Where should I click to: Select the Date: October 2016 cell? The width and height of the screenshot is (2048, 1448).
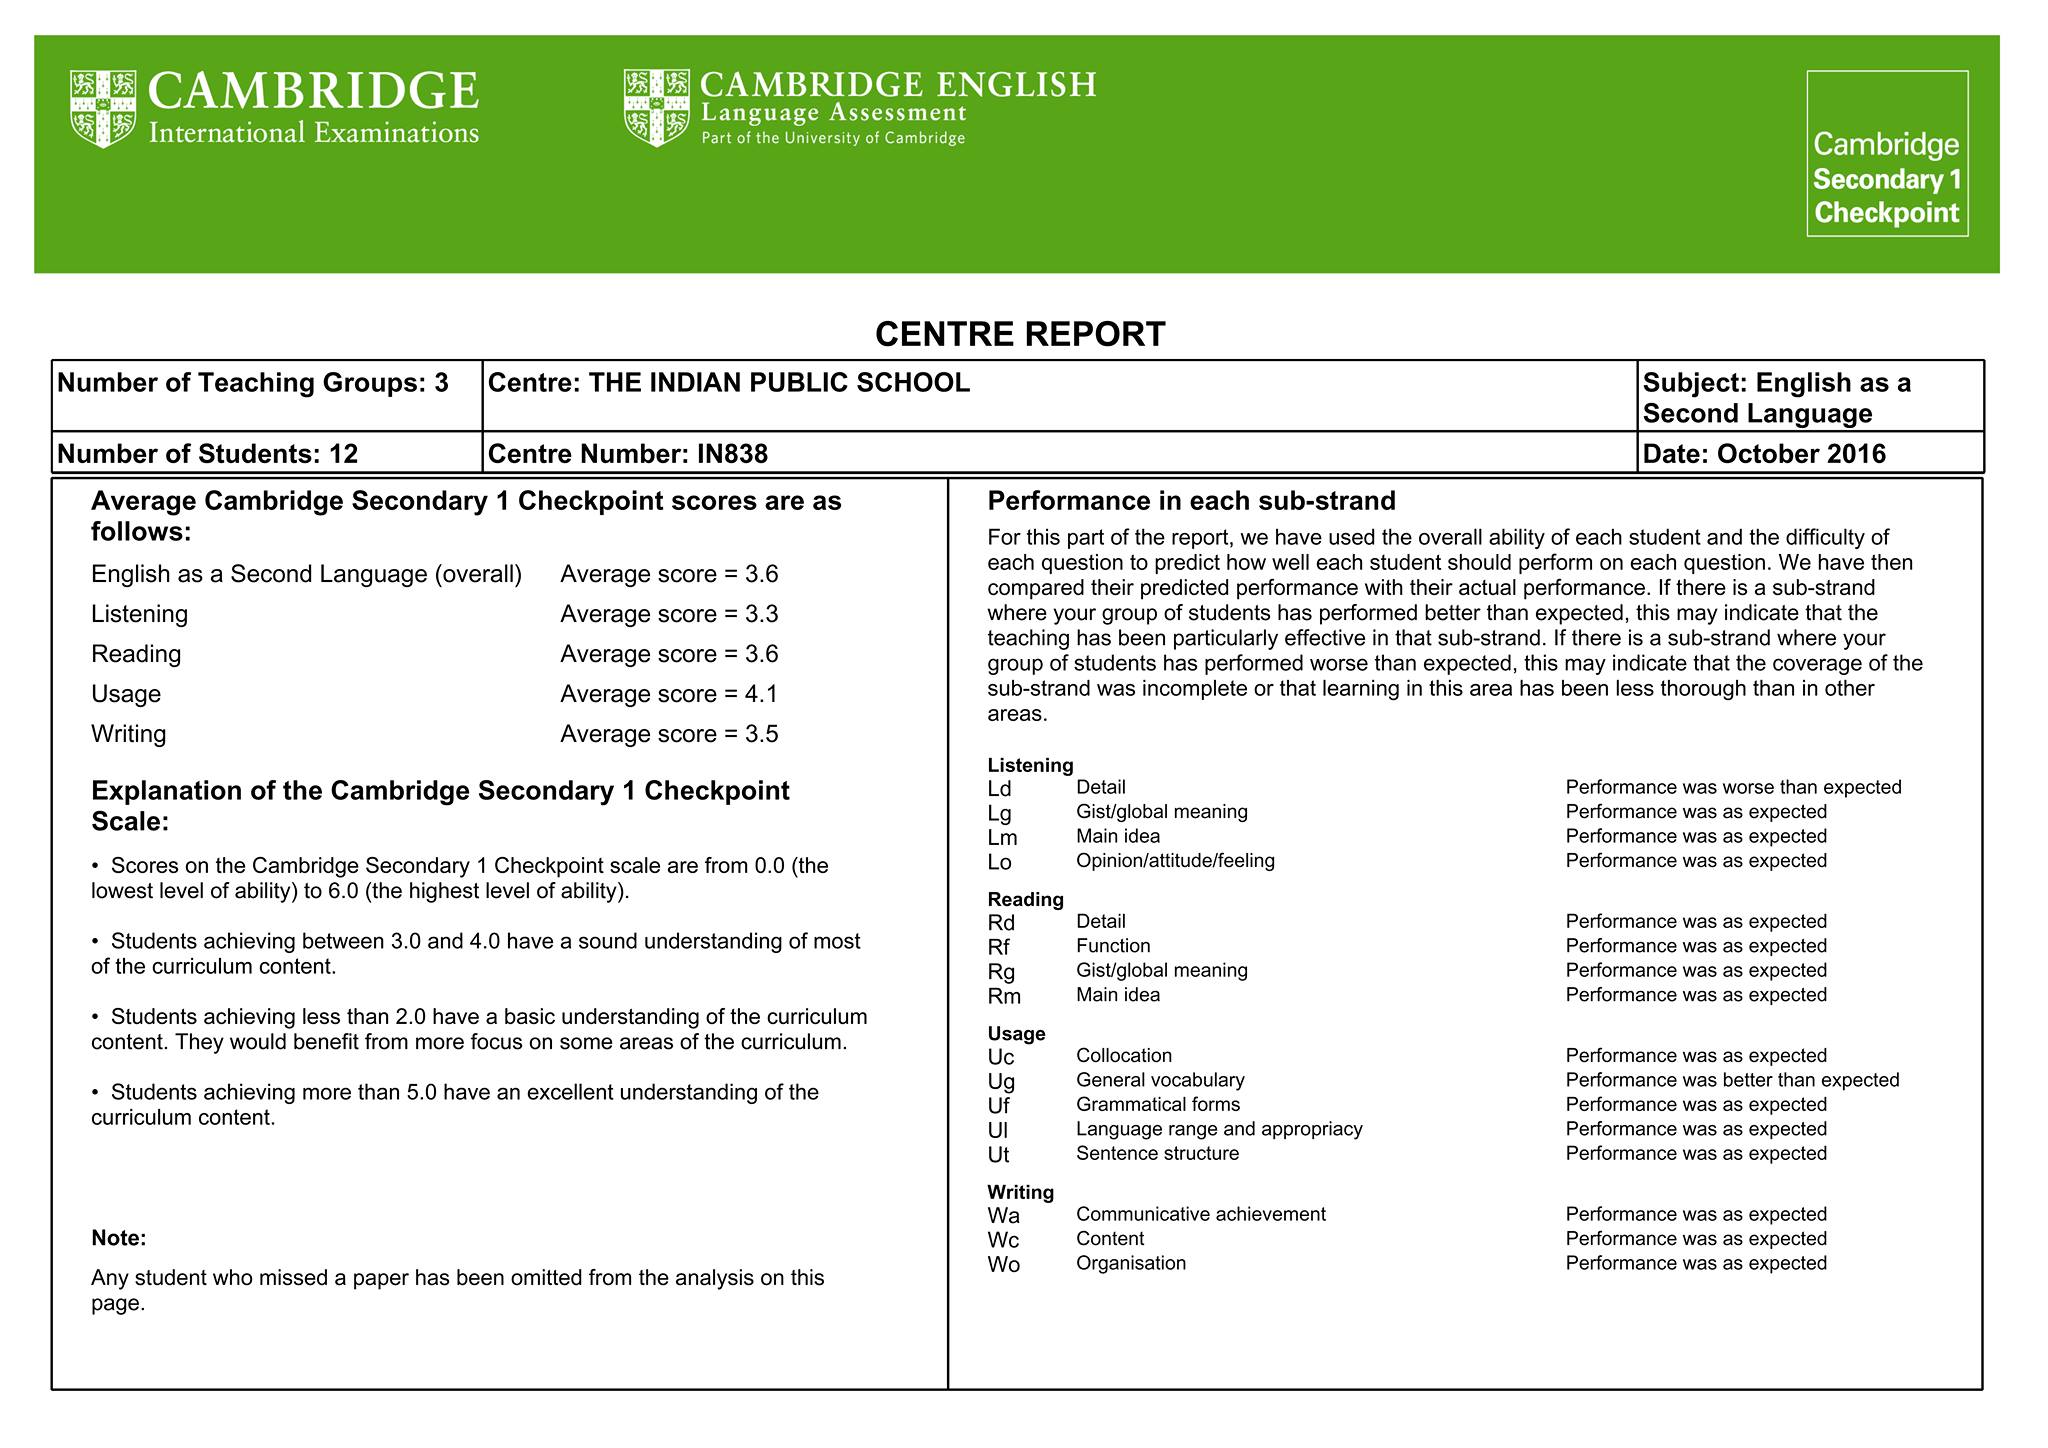1811,453
